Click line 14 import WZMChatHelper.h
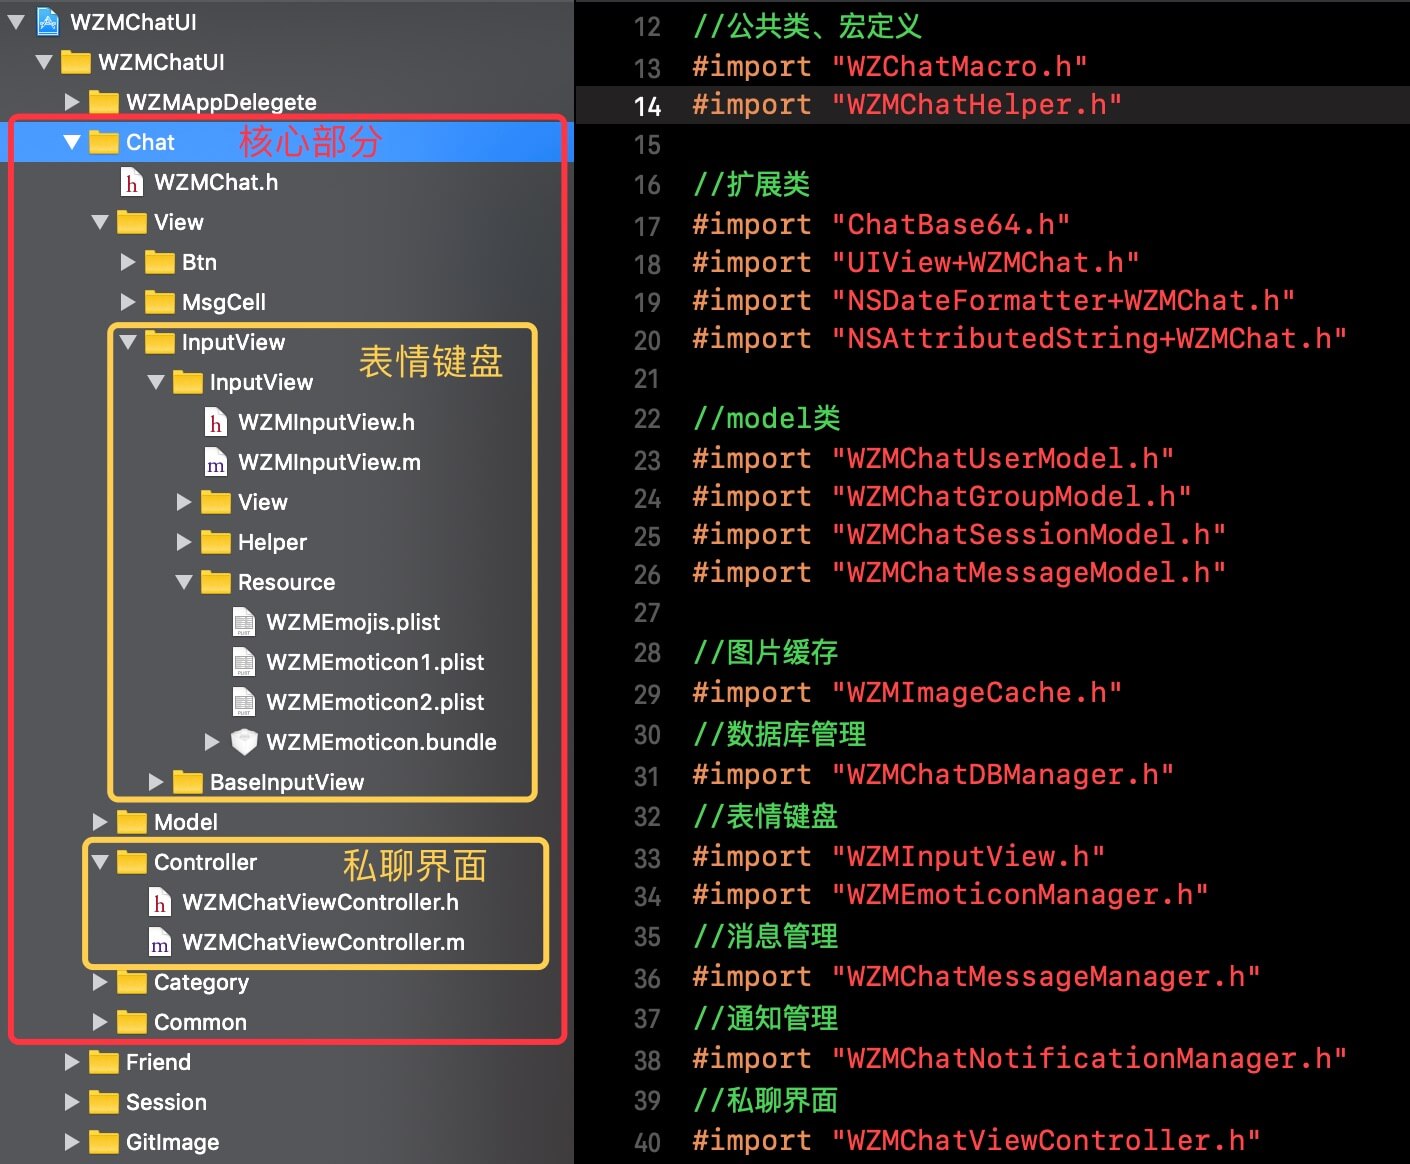Image resolution: width=1410 pixels, height=1164 pixels. pyautogui.click(x=907, y=105)
